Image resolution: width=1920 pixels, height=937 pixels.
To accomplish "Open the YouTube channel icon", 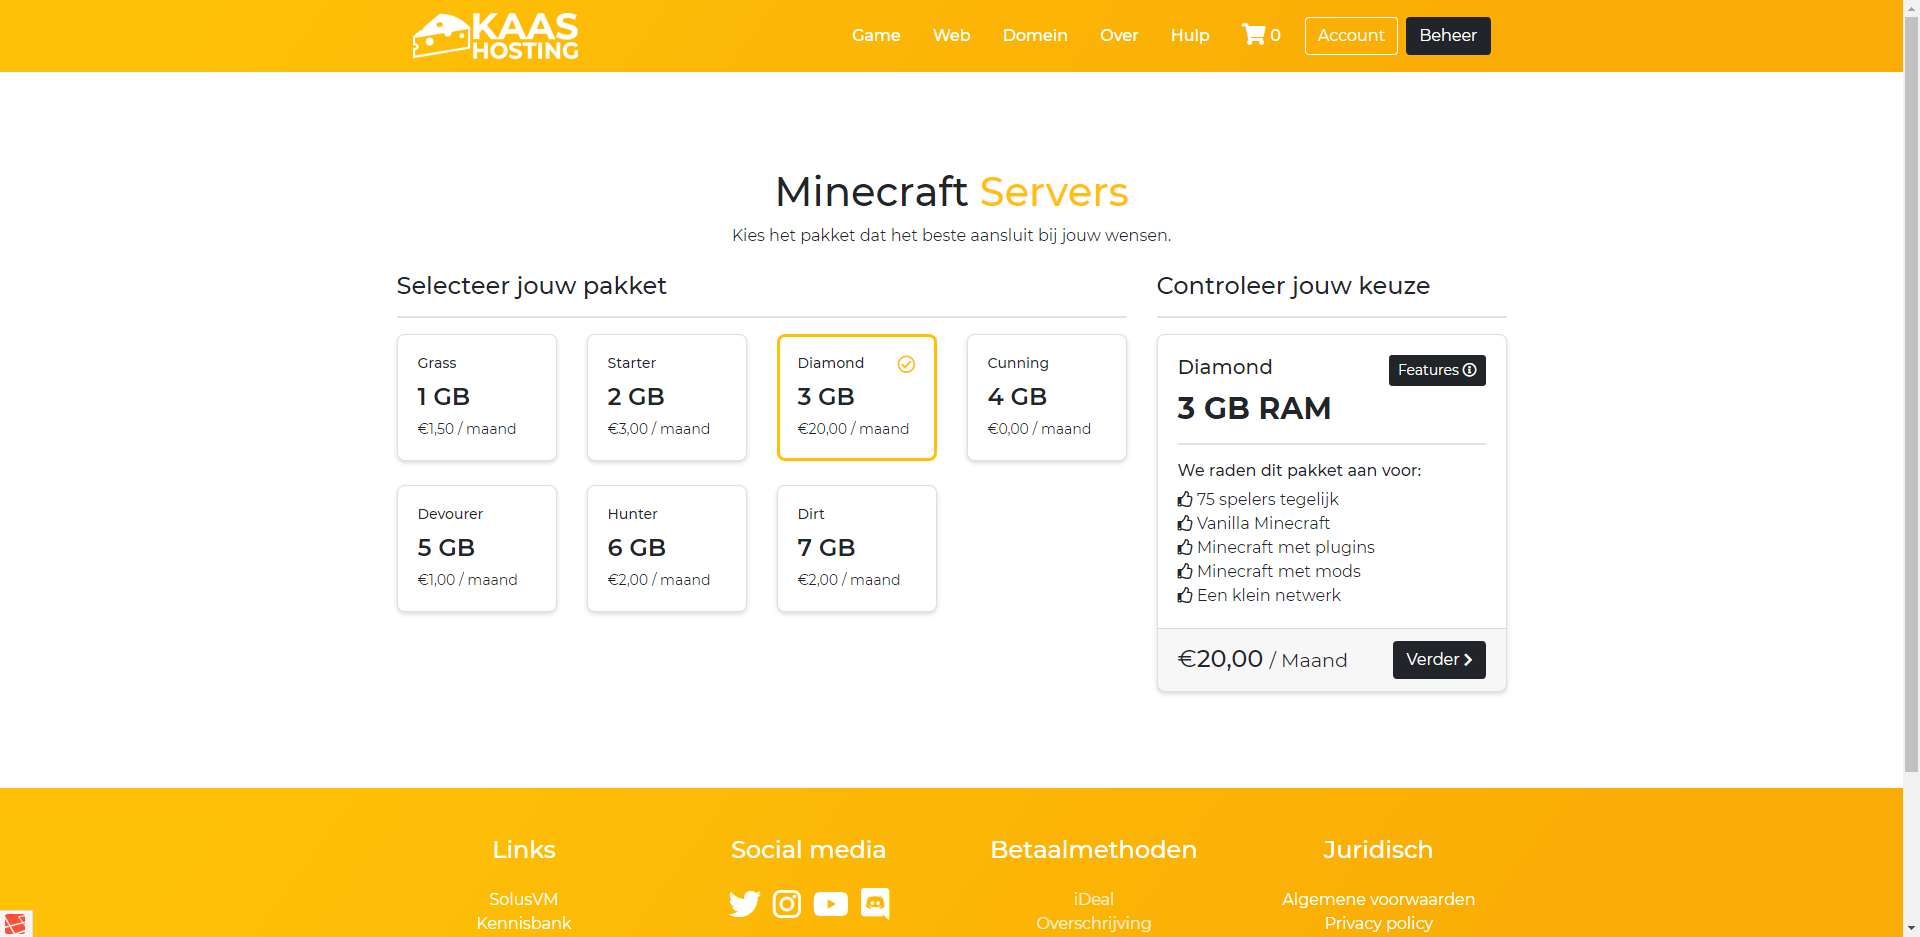I will click(x=830, y=904).
